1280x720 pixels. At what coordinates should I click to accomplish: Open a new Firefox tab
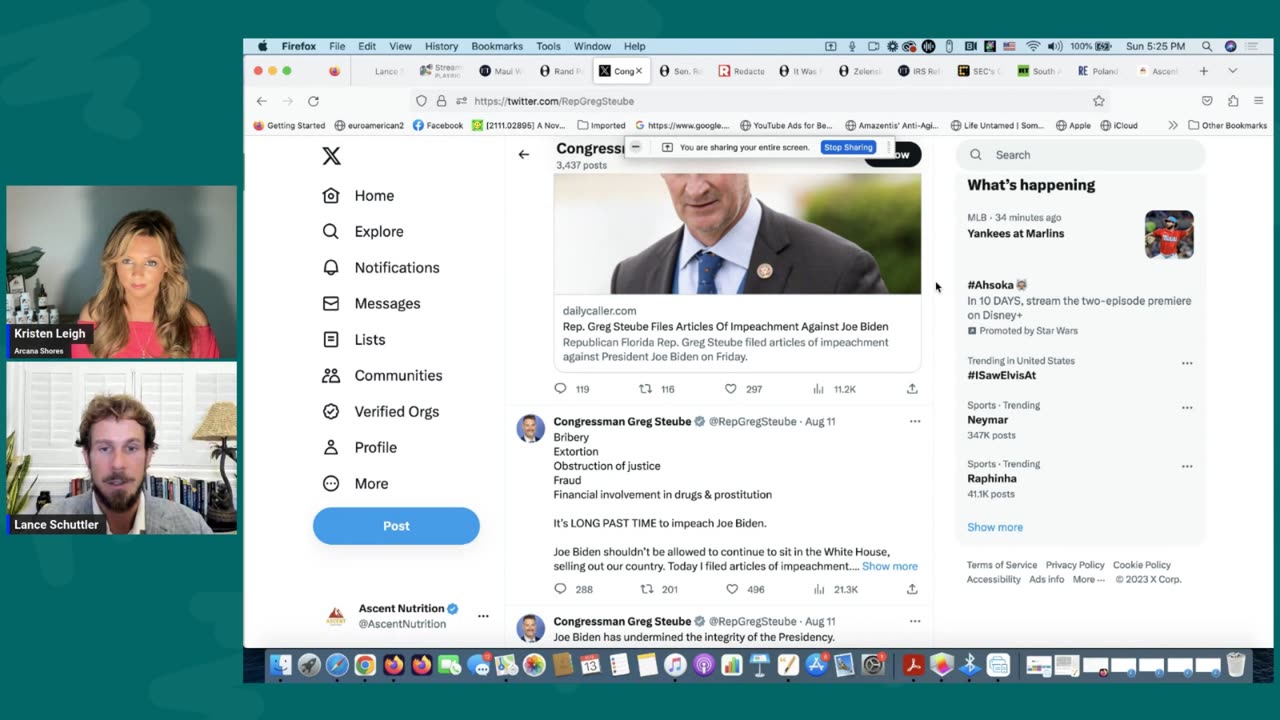[1204, 71]
